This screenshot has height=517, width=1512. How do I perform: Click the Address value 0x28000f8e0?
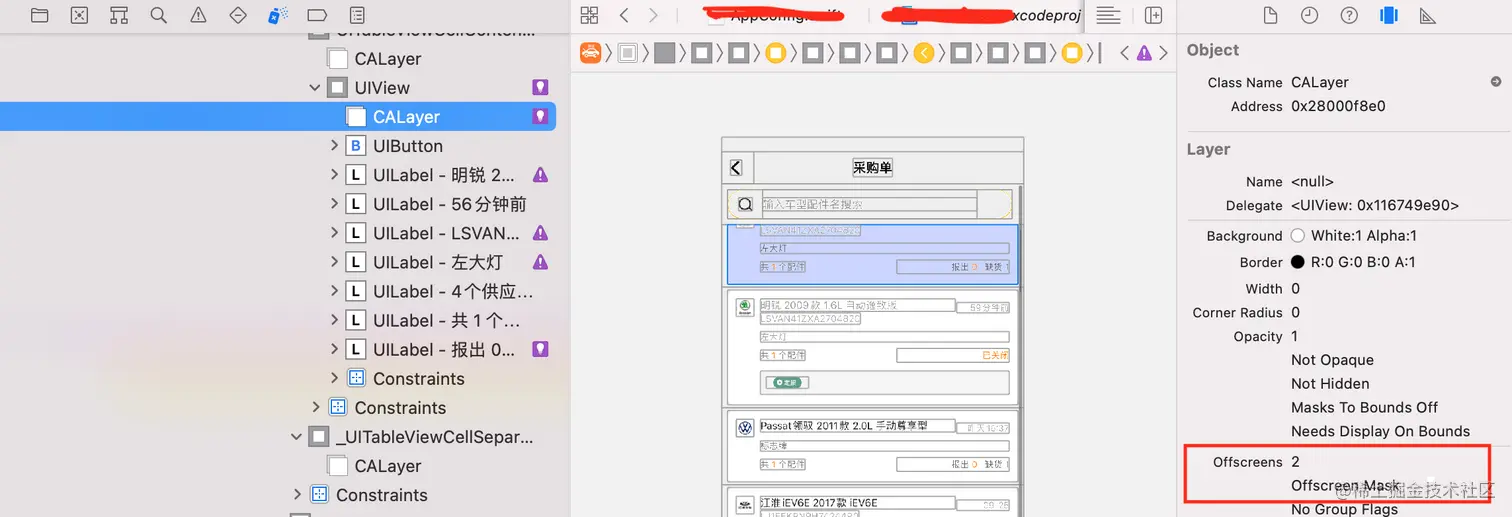(1338, 106)
